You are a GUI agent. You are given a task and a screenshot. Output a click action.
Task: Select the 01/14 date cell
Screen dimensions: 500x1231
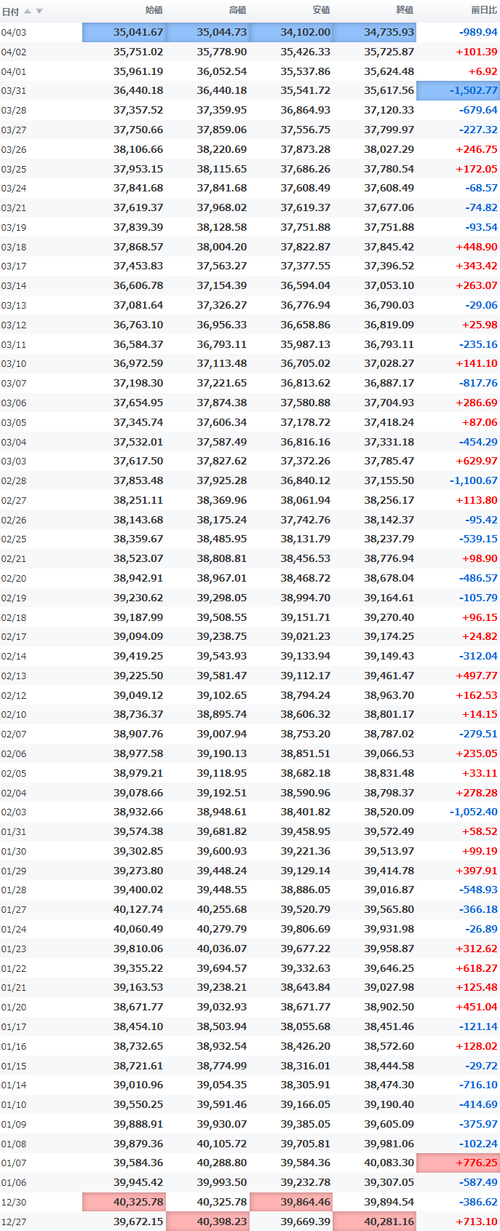14,1085
